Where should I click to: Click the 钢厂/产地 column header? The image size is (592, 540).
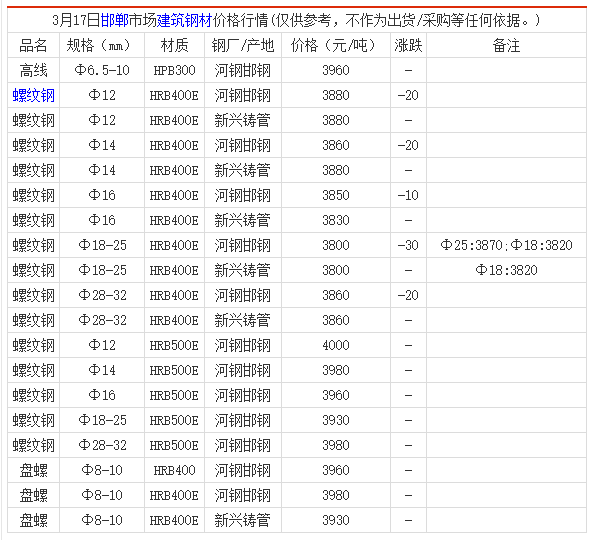(x=243, y=45)
